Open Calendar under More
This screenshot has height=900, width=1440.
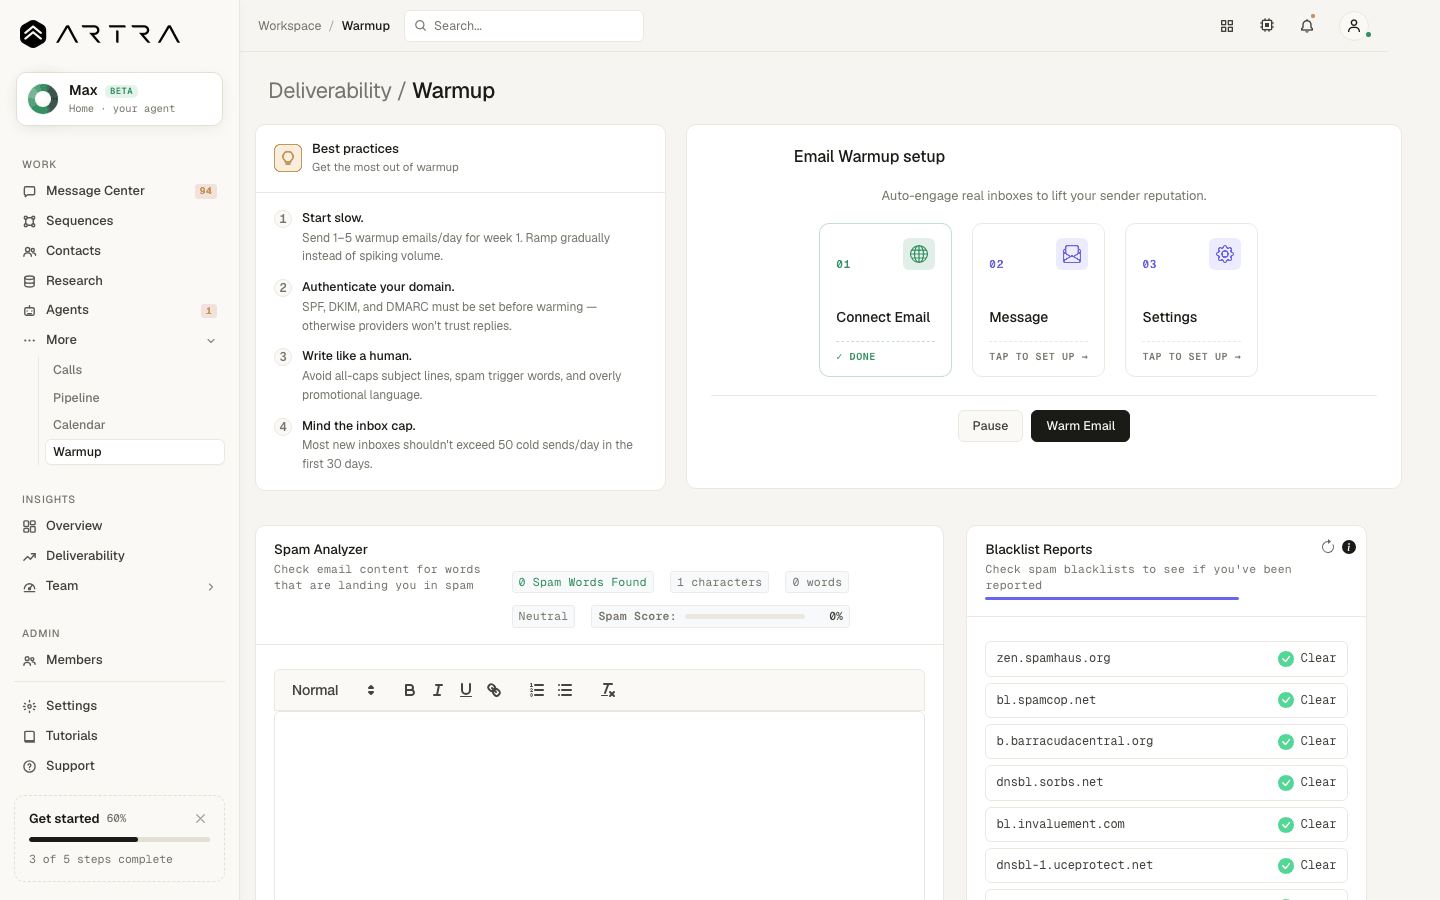click(x=134, y=425)
